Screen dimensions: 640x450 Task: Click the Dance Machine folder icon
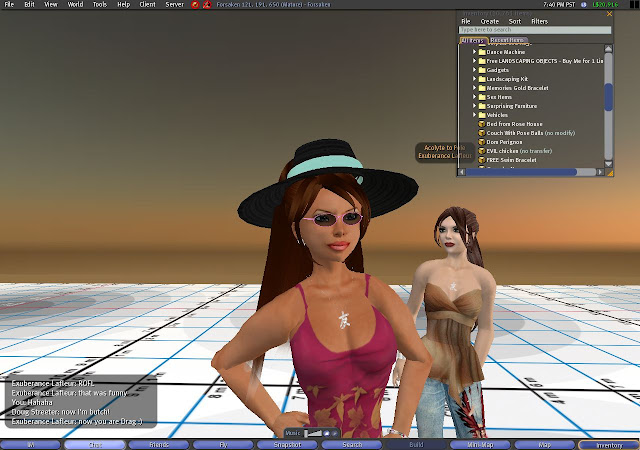point(482,52)
